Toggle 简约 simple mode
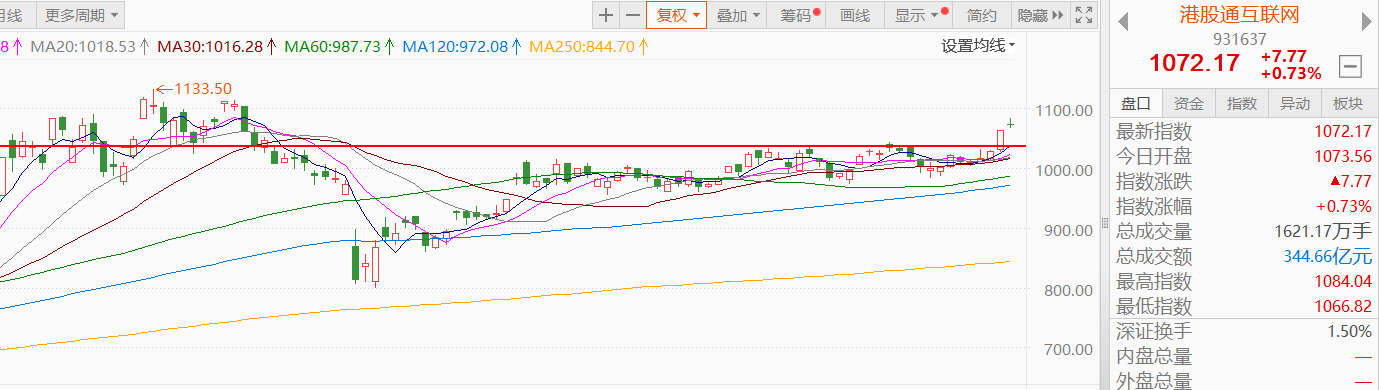 tap(982, 15)
